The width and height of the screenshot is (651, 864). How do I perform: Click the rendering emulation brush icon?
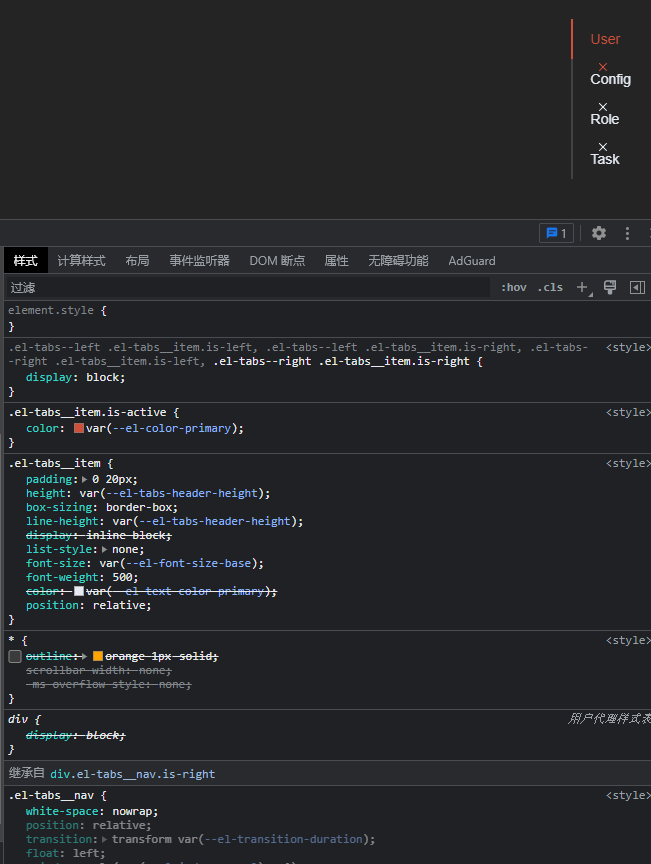[610, 287]
